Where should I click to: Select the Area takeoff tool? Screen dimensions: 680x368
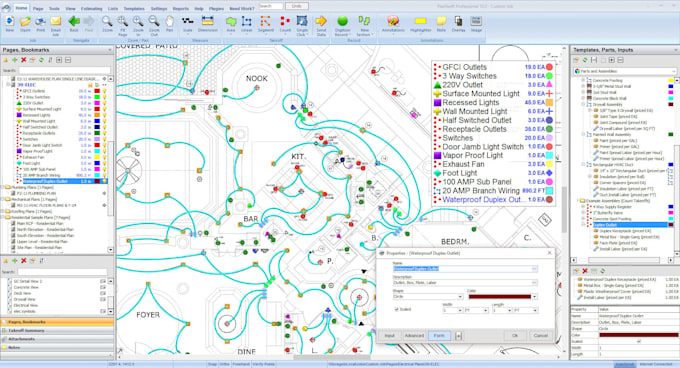coord(231,21)
